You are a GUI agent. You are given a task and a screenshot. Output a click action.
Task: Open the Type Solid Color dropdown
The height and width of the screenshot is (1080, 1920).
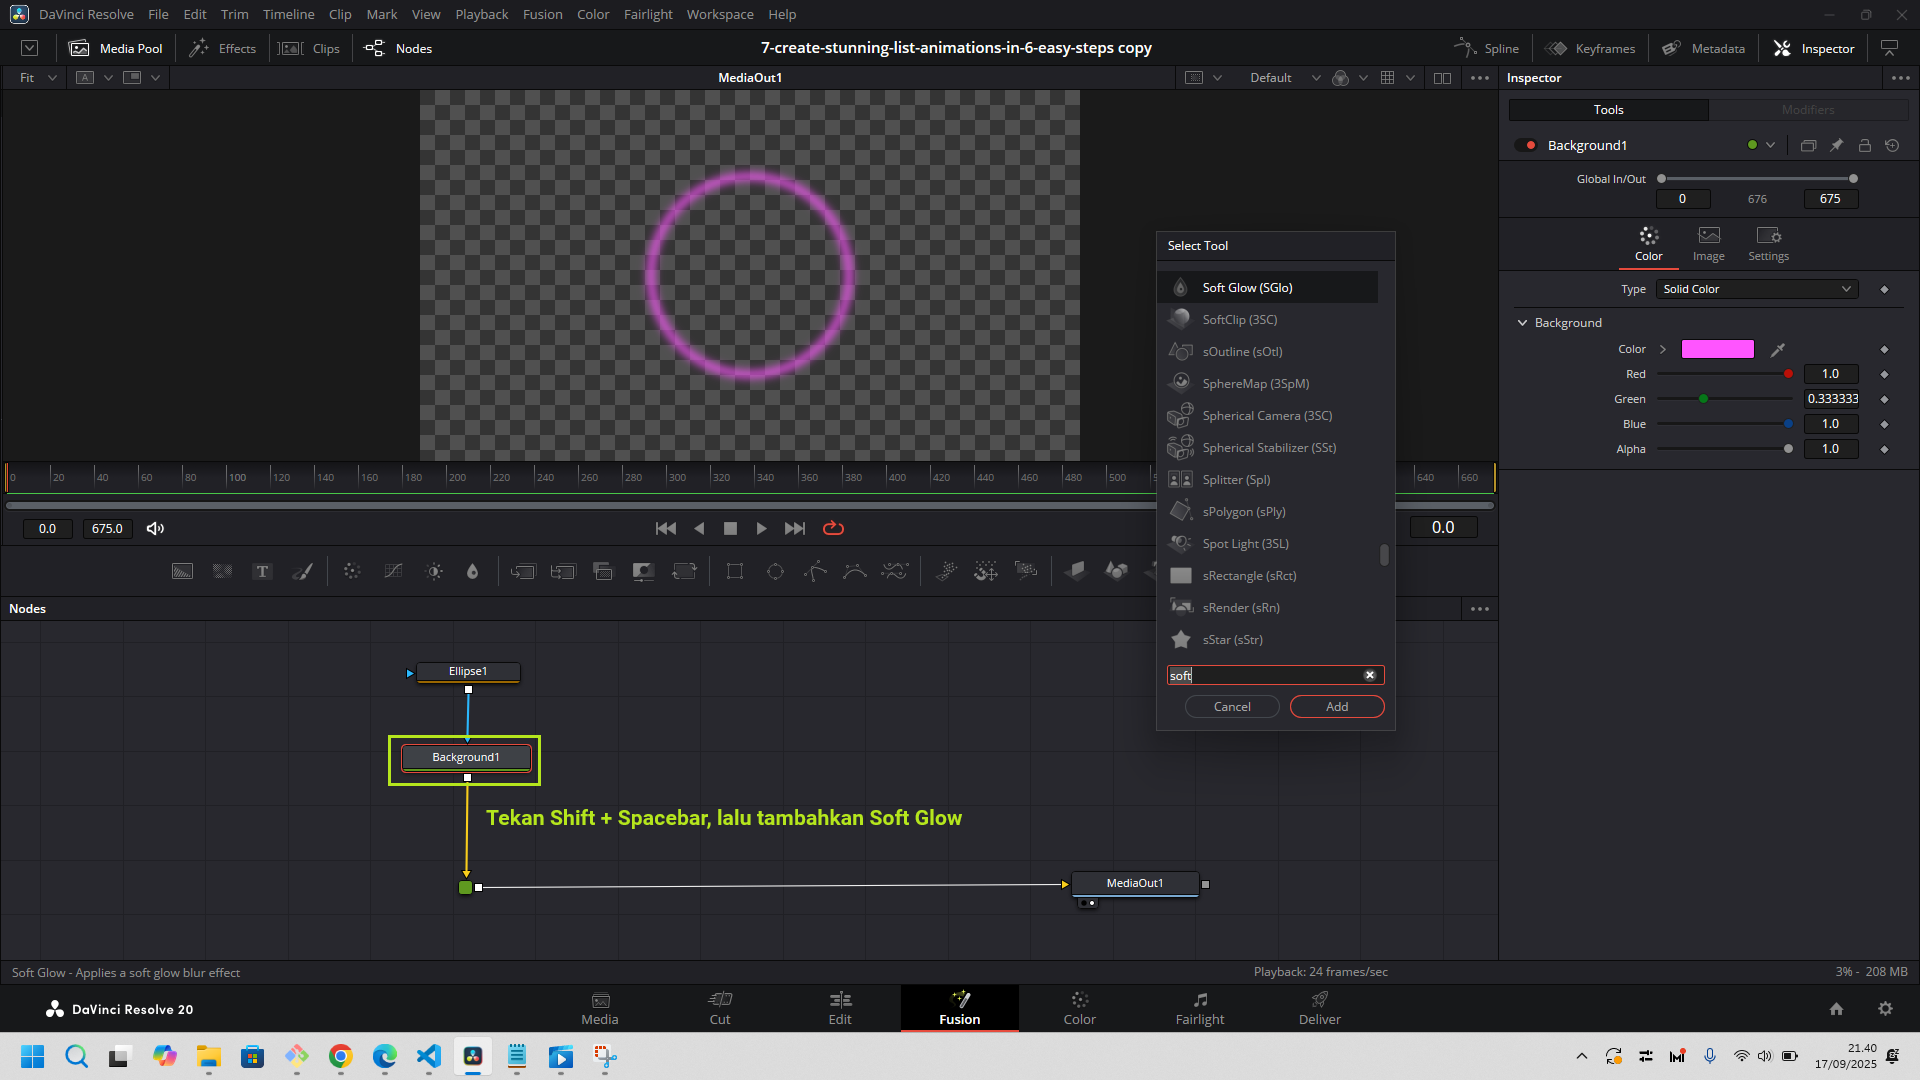(1757, 289)
